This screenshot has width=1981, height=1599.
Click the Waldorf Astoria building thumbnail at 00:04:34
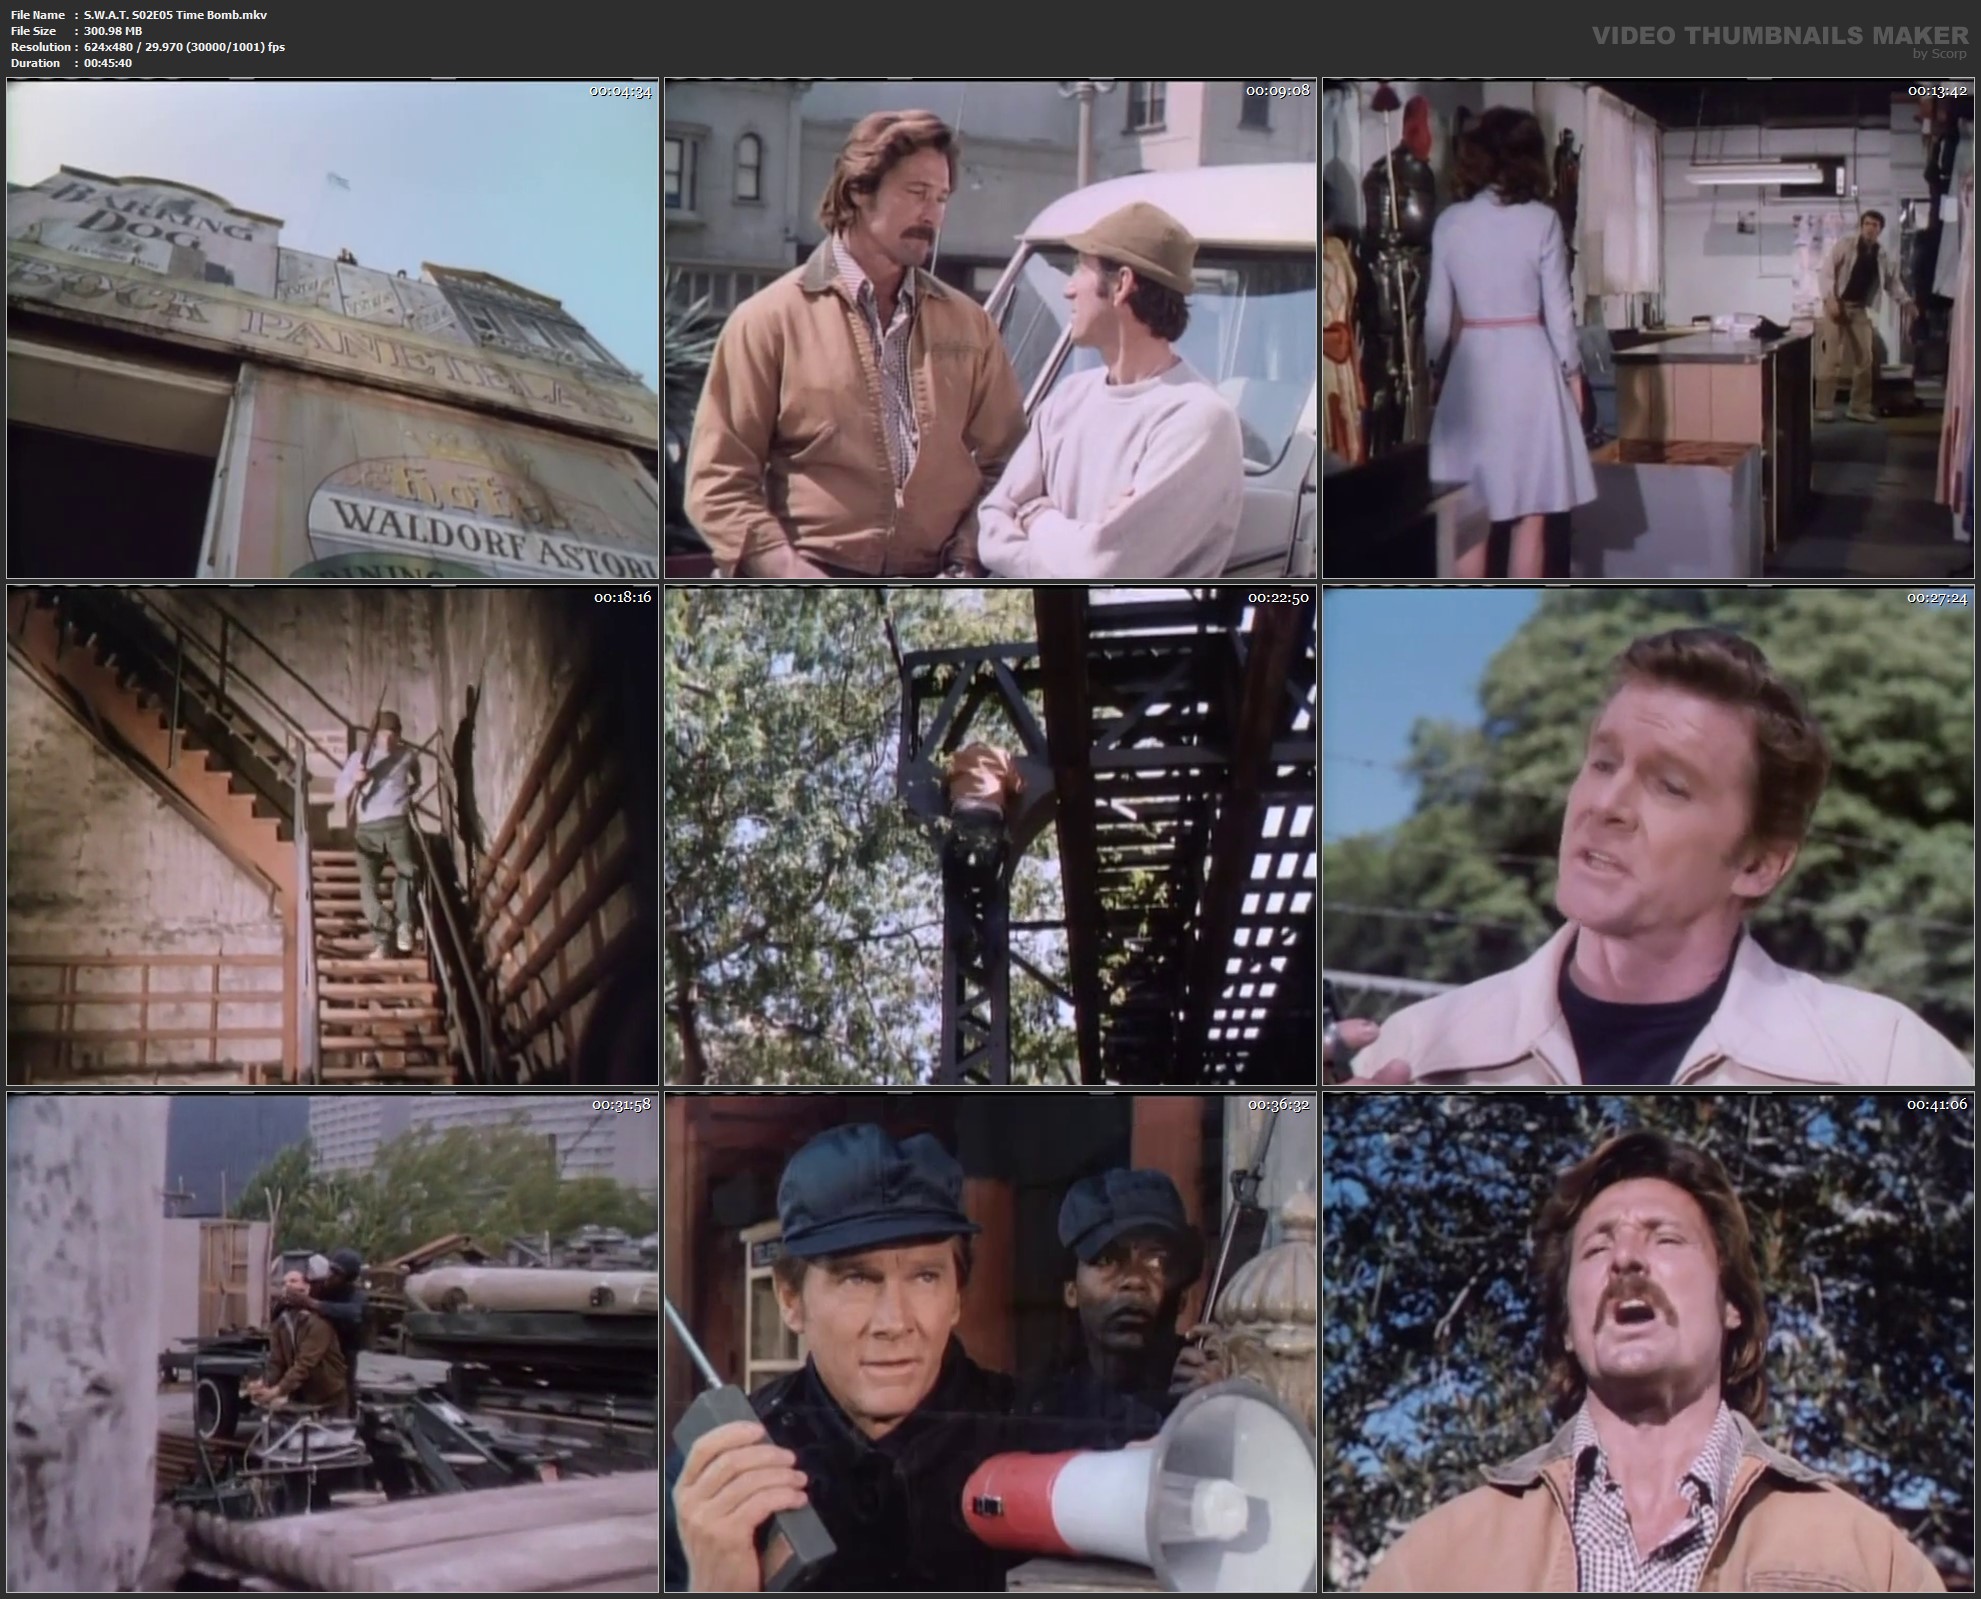click(332, 329)
